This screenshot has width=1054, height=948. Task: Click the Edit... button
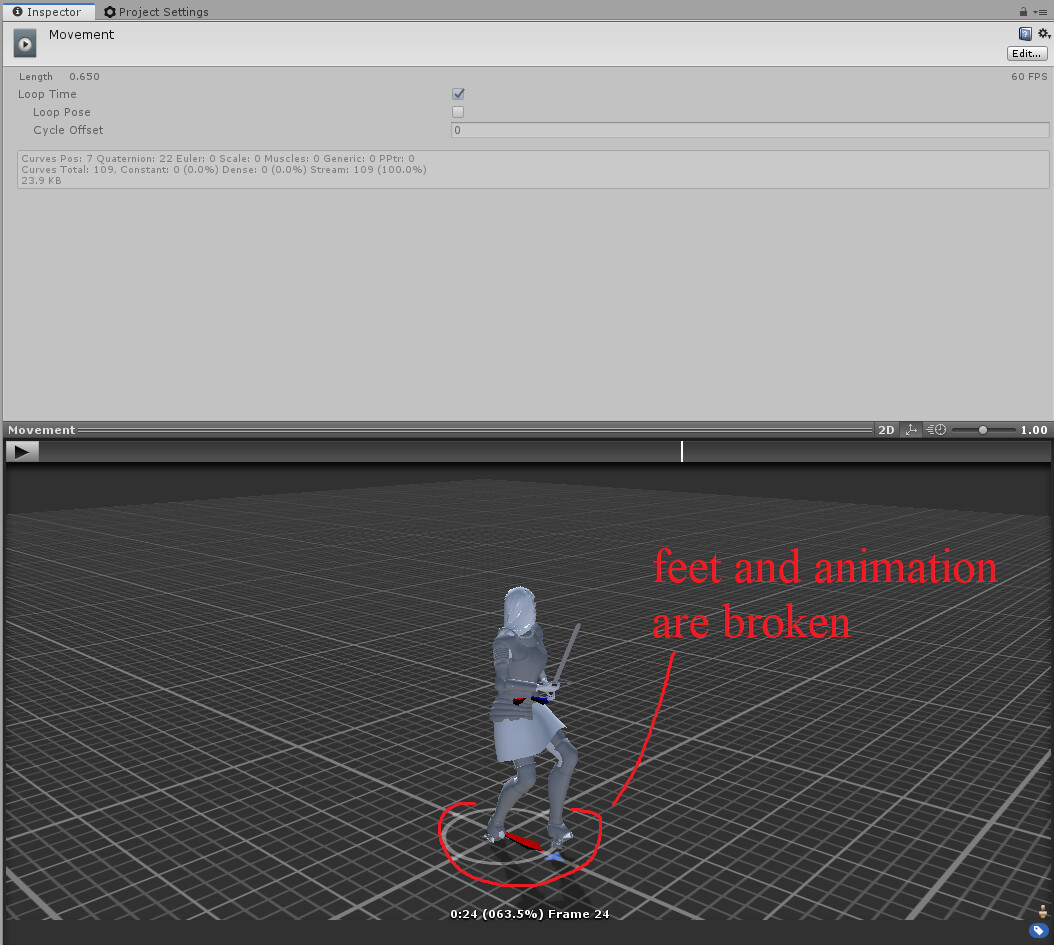click(1026, 53)
